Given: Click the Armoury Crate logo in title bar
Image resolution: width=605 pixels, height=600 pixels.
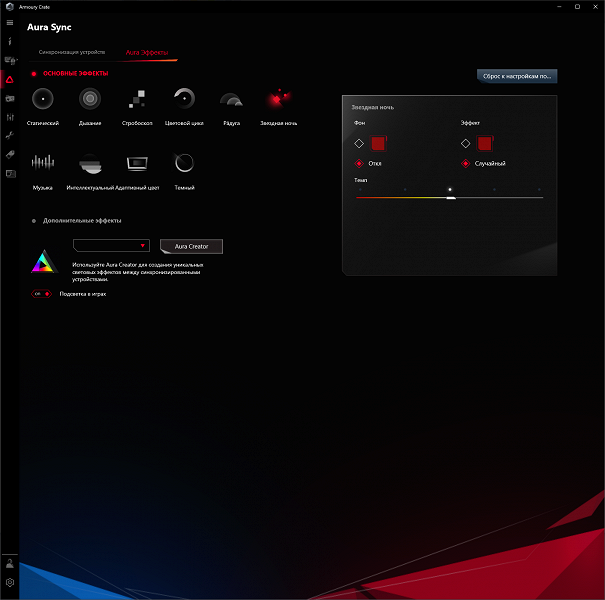Looking at the screenshot, I should [10, 7].
